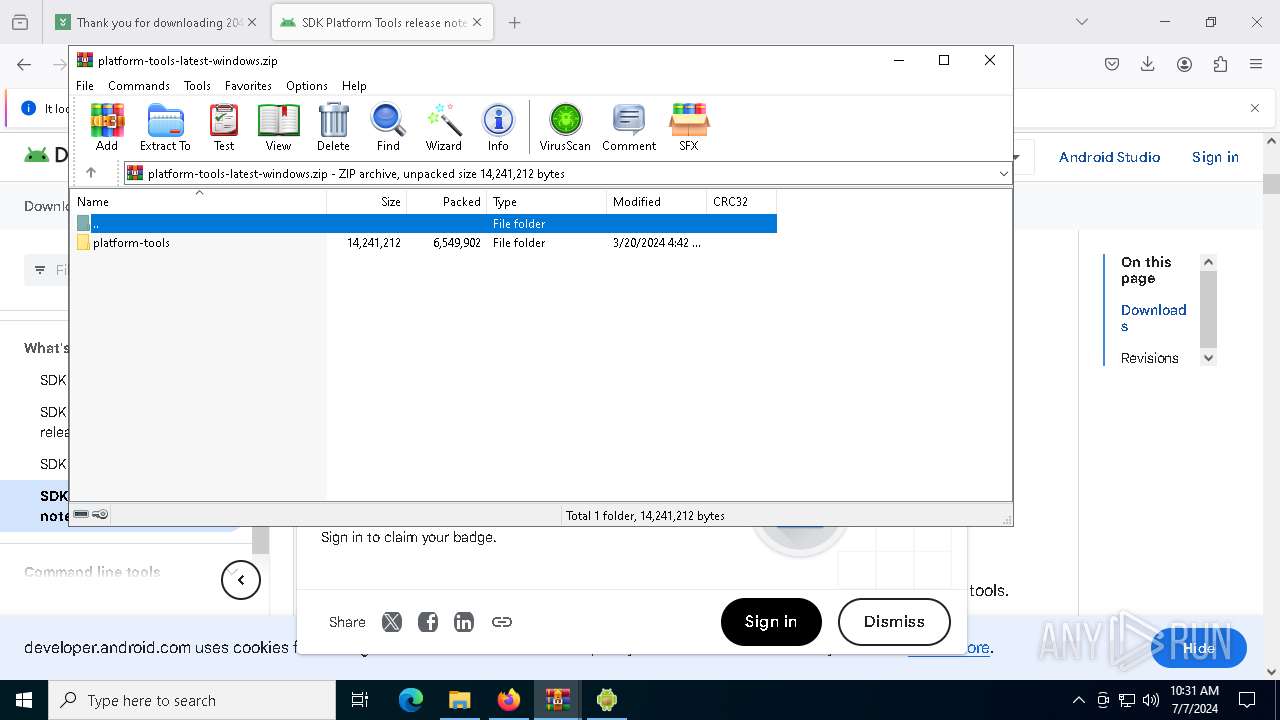Open the browser Downloads panel

tap(1148, 64)
